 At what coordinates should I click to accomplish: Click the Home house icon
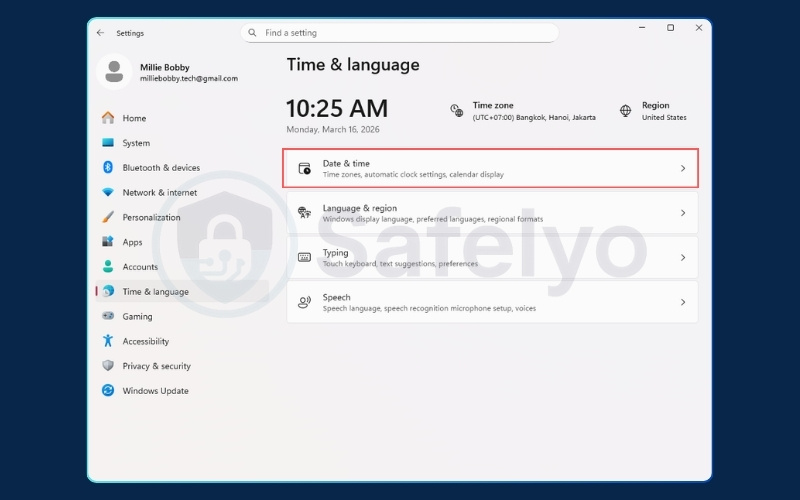[x=108, y=118]
